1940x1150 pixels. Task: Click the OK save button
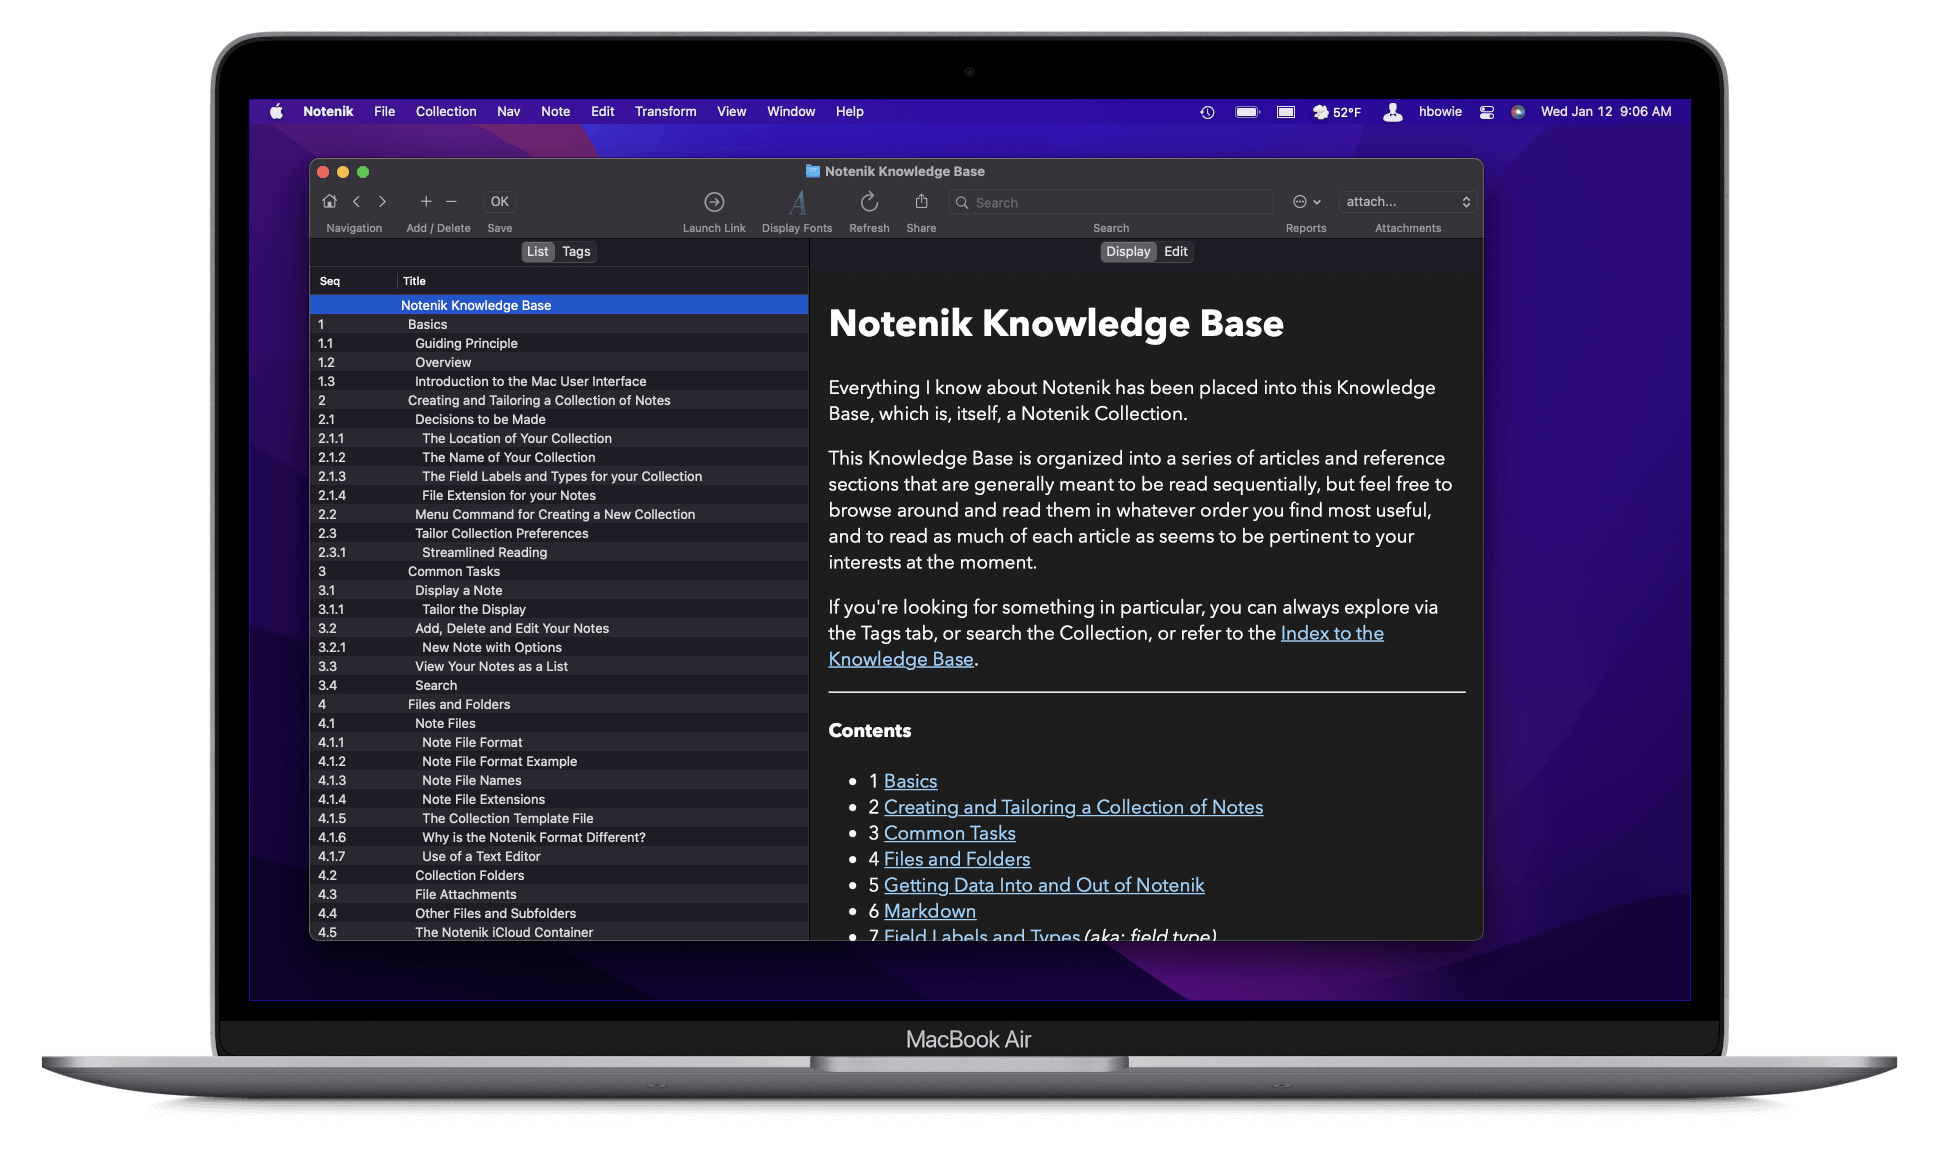[x=499, y=201]
